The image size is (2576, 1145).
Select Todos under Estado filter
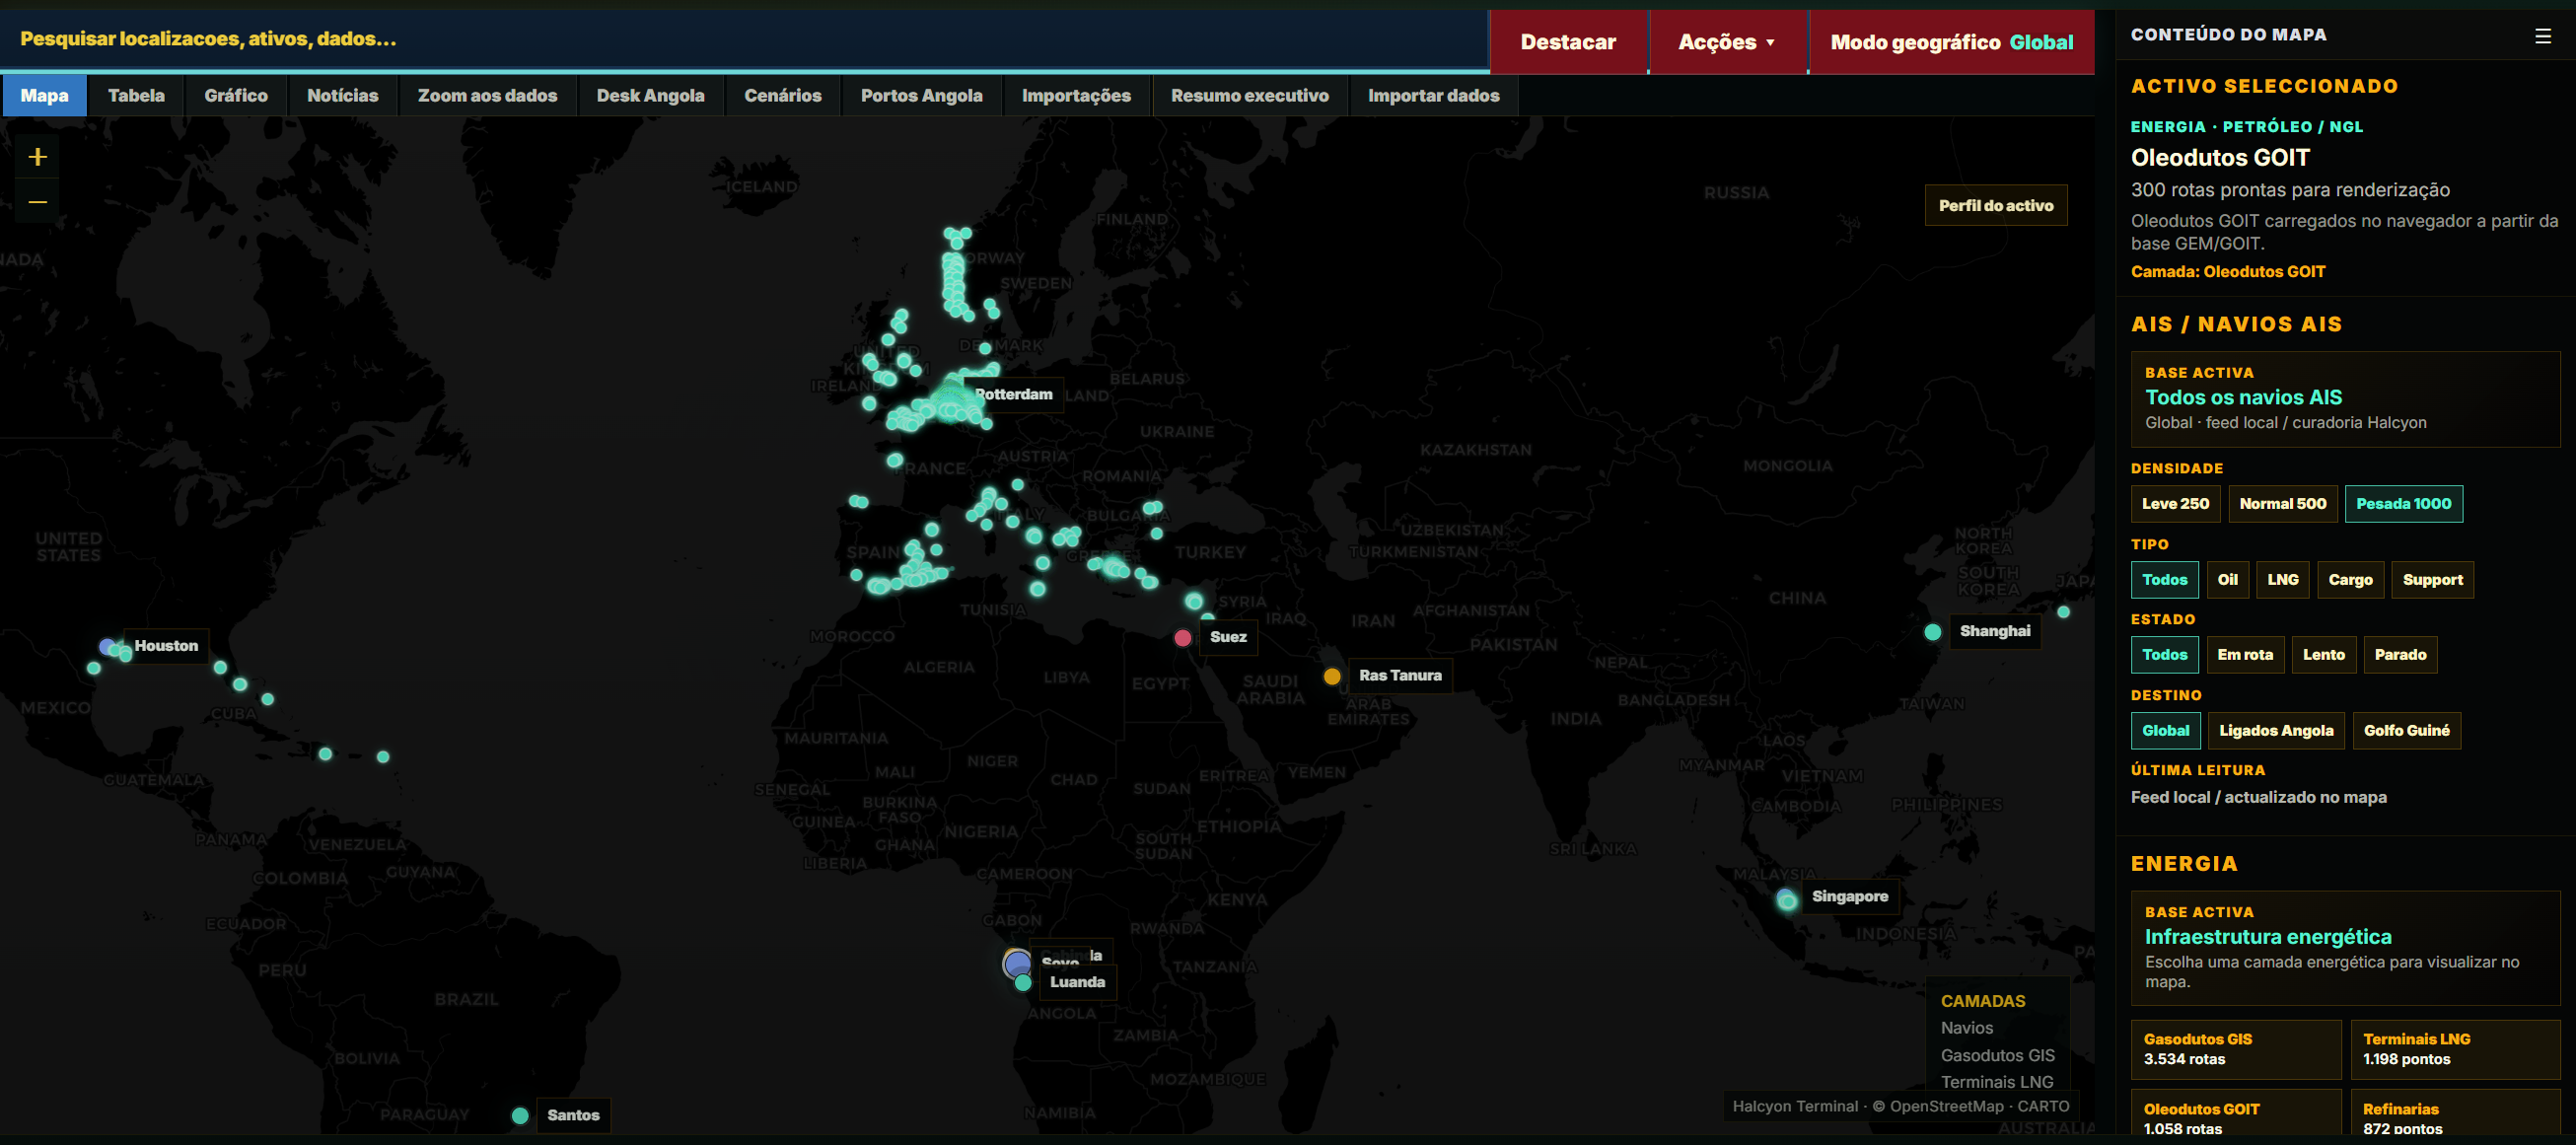pyautogui.click(x=2164, y=655)
